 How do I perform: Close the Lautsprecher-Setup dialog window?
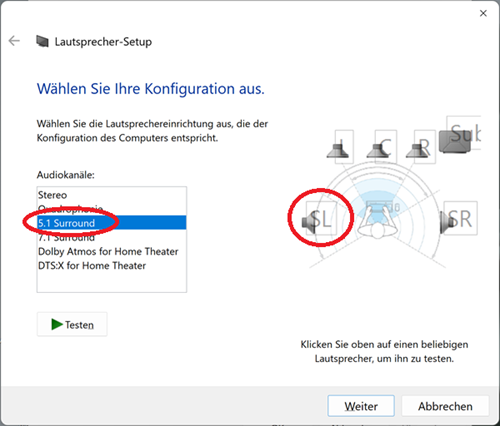coord(483,13)
